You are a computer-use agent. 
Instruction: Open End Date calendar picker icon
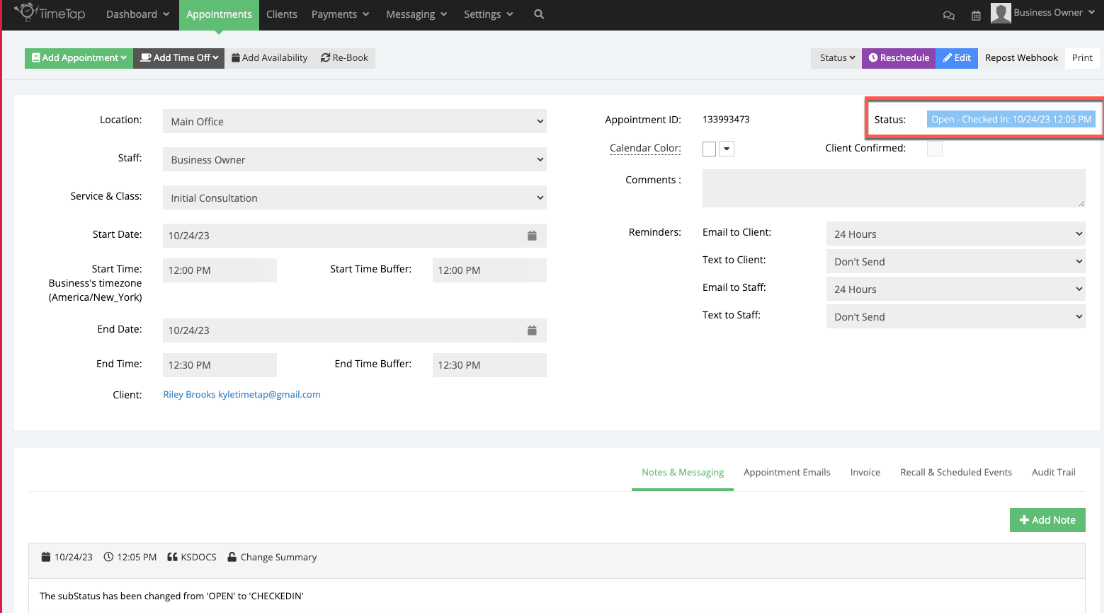click(532, 331)
